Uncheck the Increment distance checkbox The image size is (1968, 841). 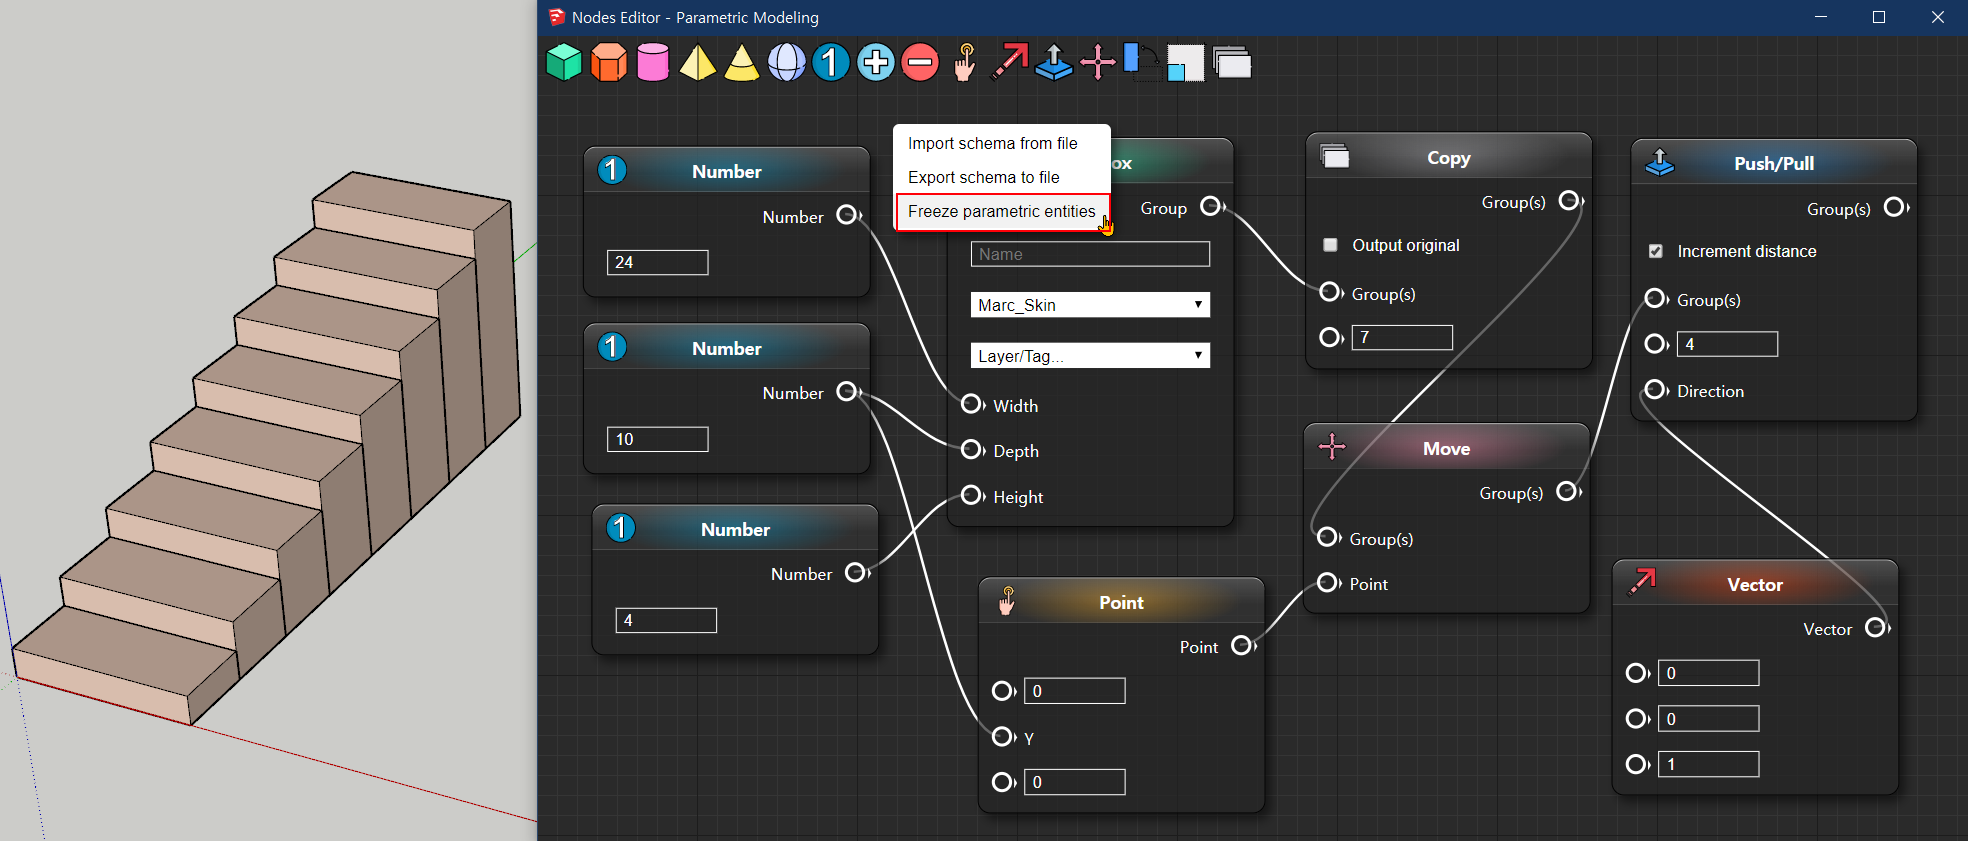point(1656,251)
